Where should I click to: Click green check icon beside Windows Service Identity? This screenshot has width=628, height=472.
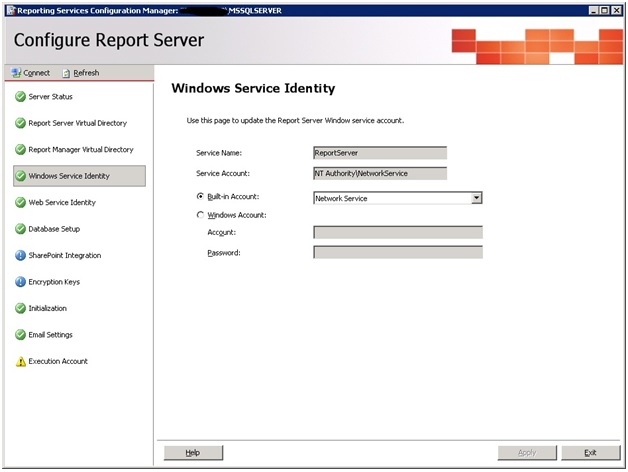(20, 176)
